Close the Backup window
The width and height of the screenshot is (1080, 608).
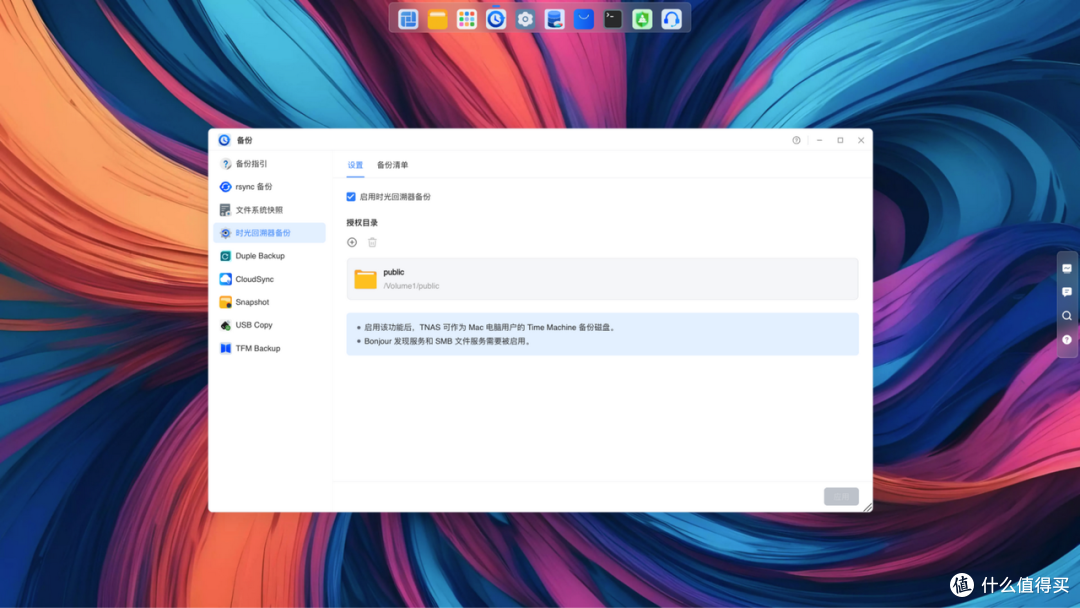coord(861,140)
